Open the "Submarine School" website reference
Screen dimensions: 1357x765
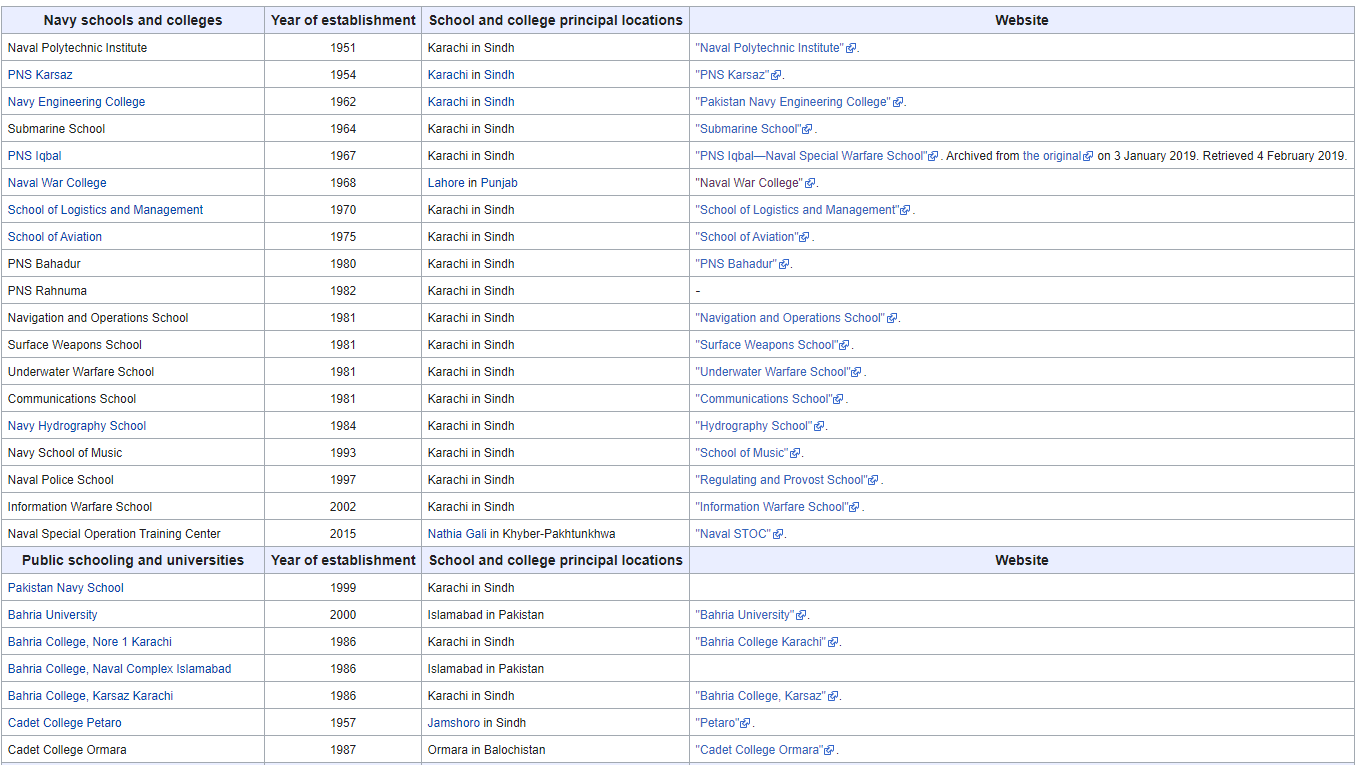[x=748, y=129]
